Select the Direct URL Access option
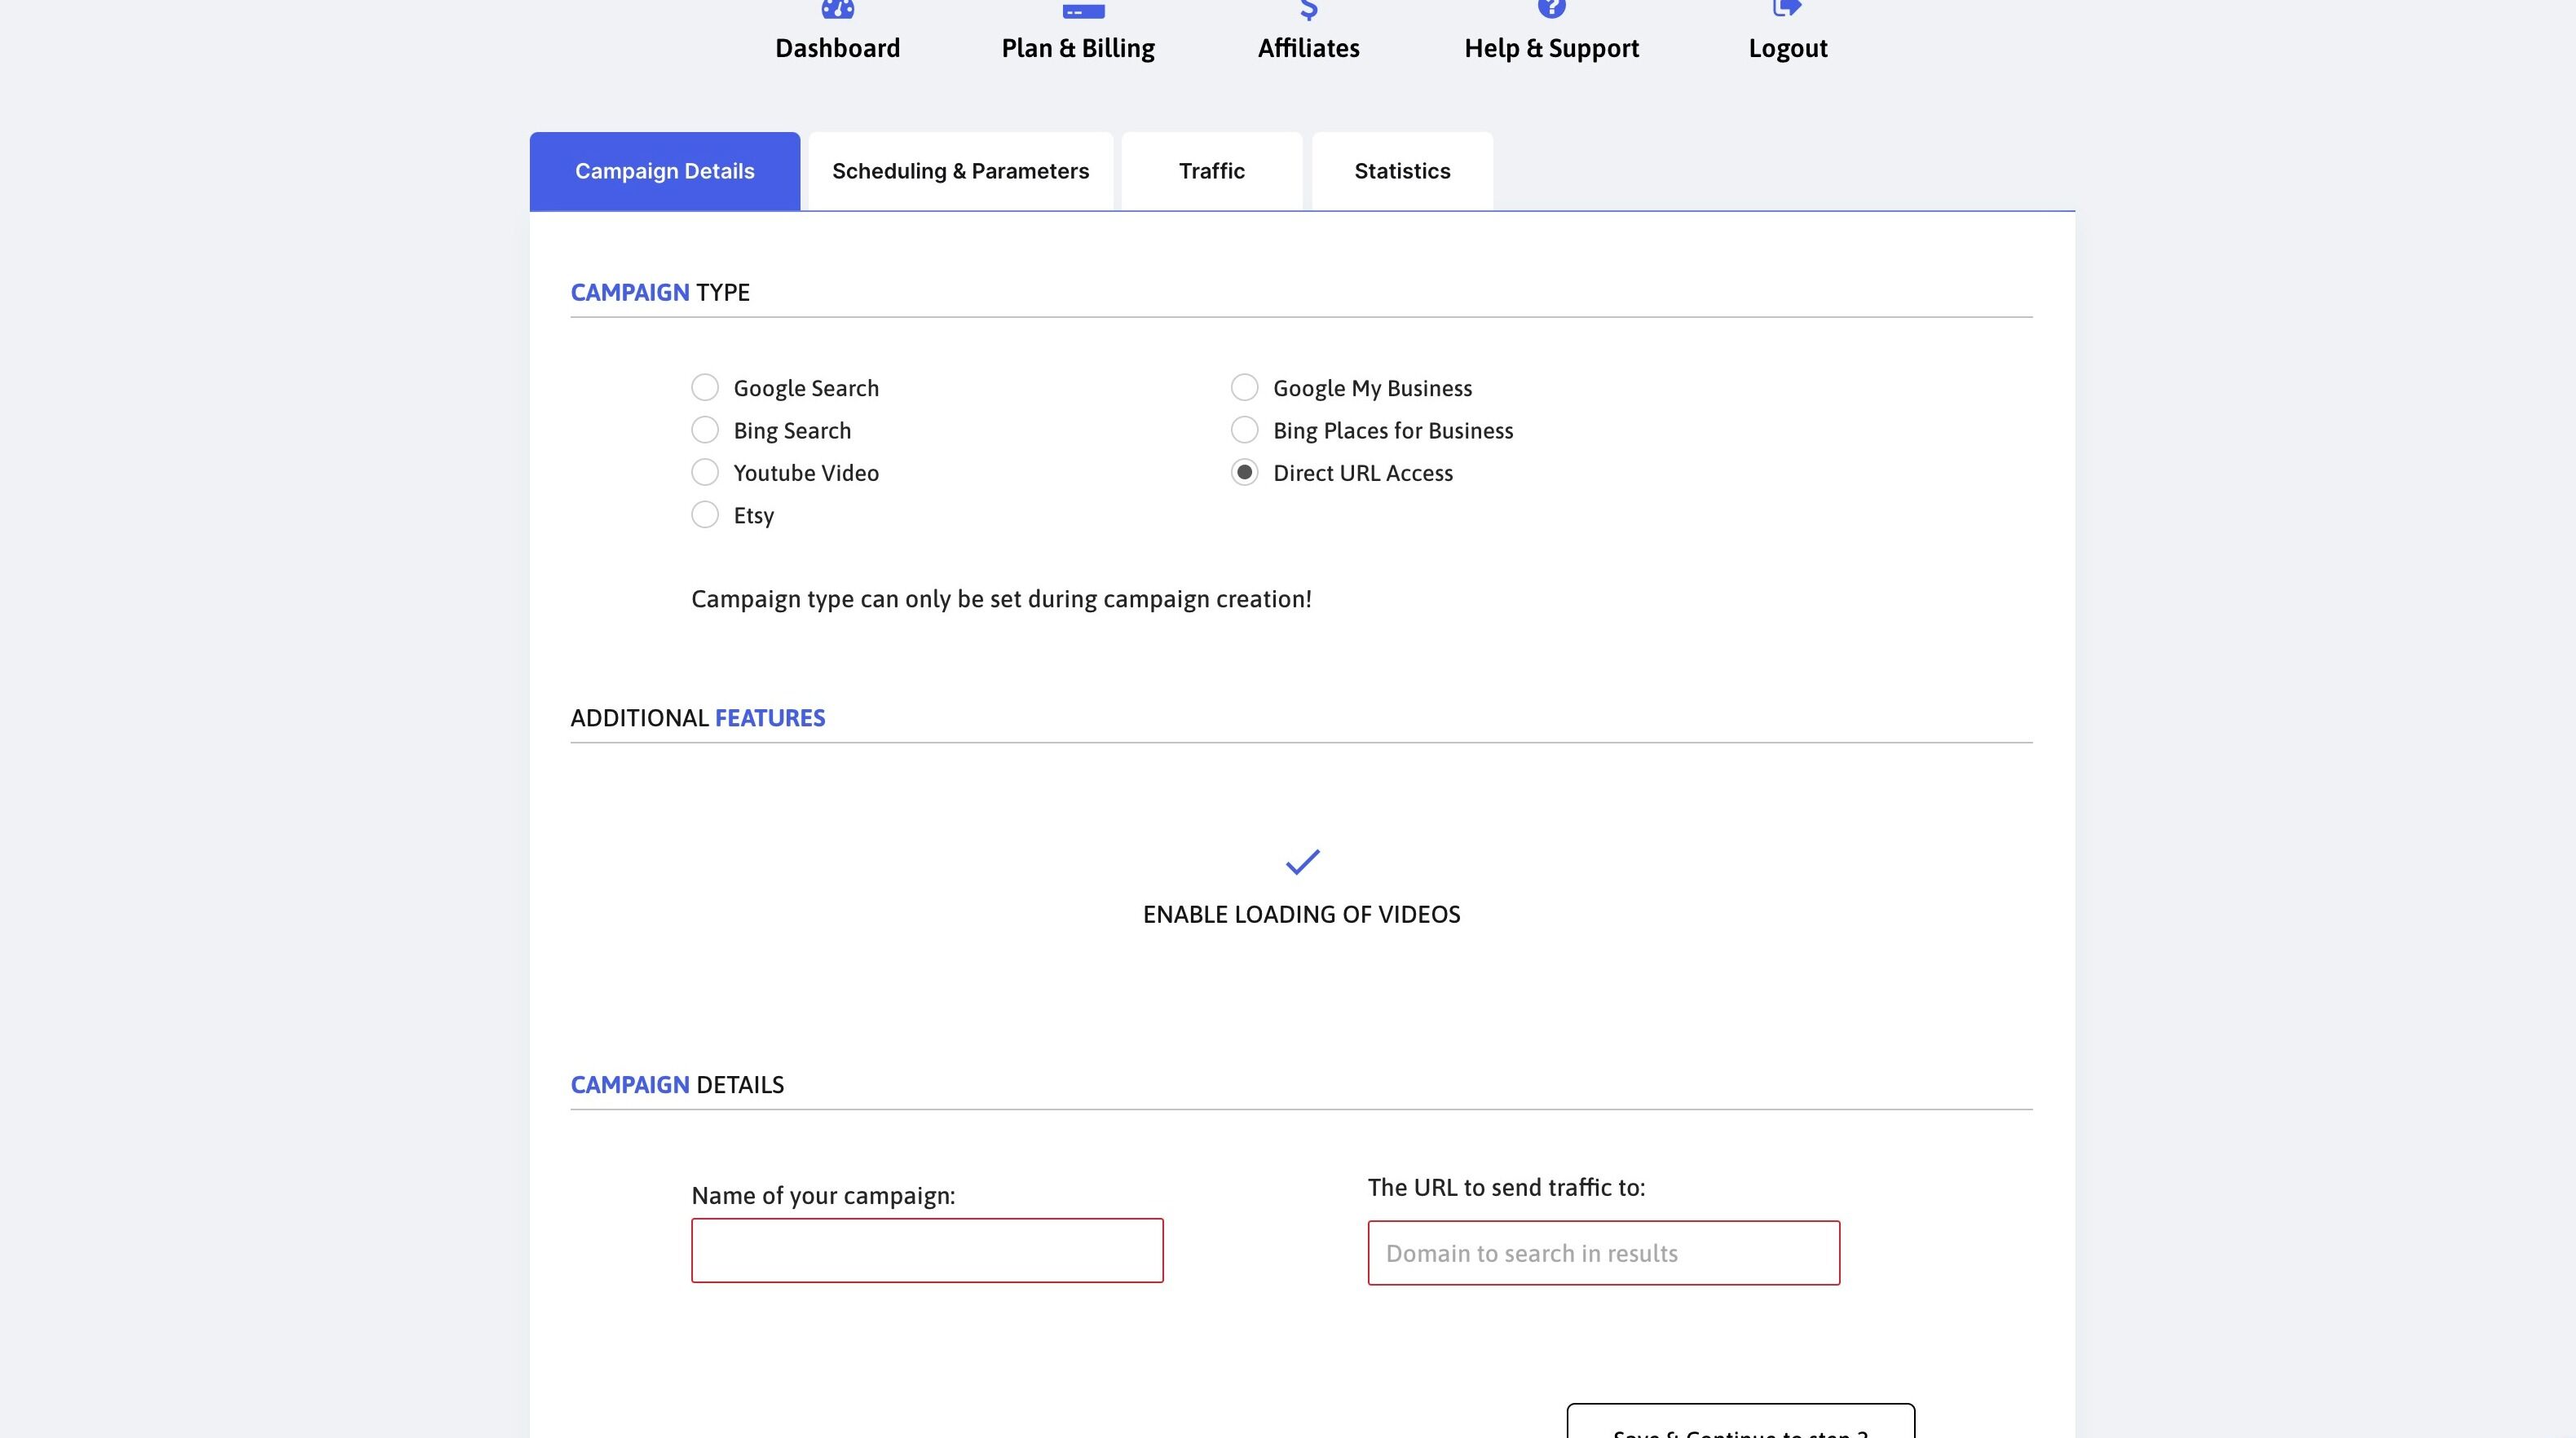This screenshot has width=2576, height=1438. click(x=1244, y=472)
